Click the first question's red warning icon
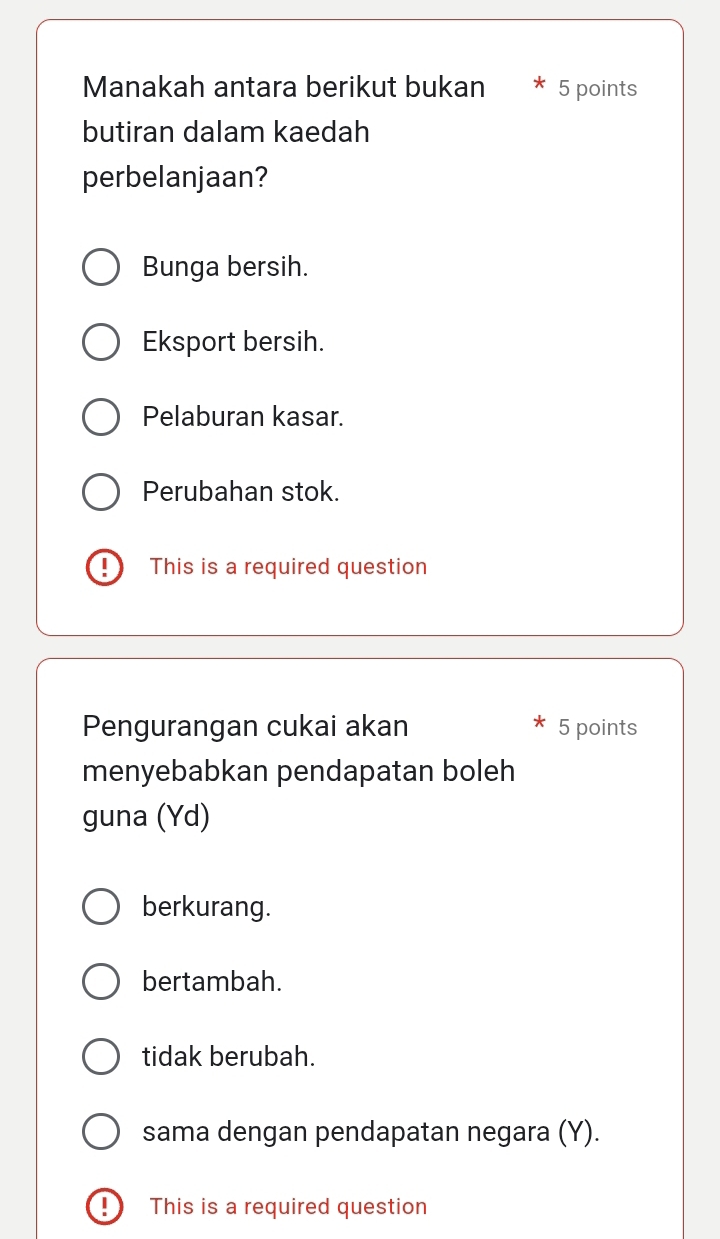 (103, 567)
